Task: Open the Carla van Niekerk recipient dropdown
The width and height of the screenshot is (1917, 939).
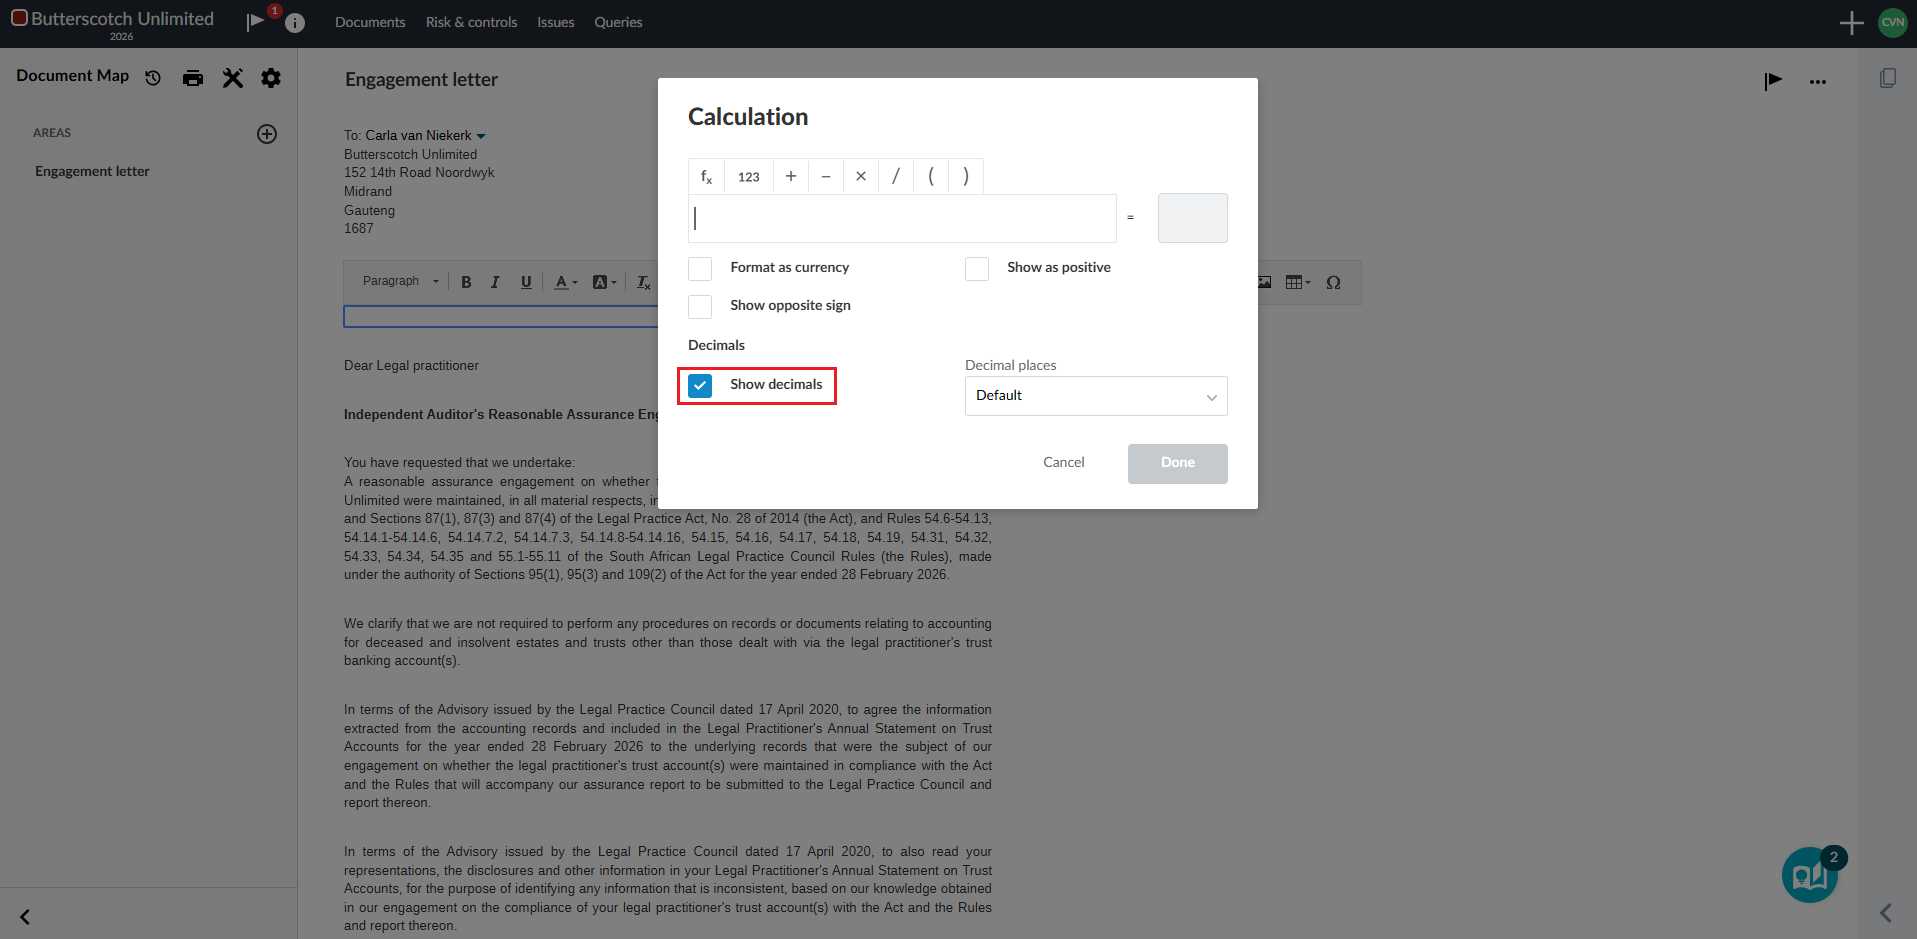Action: tap(481, 136)
